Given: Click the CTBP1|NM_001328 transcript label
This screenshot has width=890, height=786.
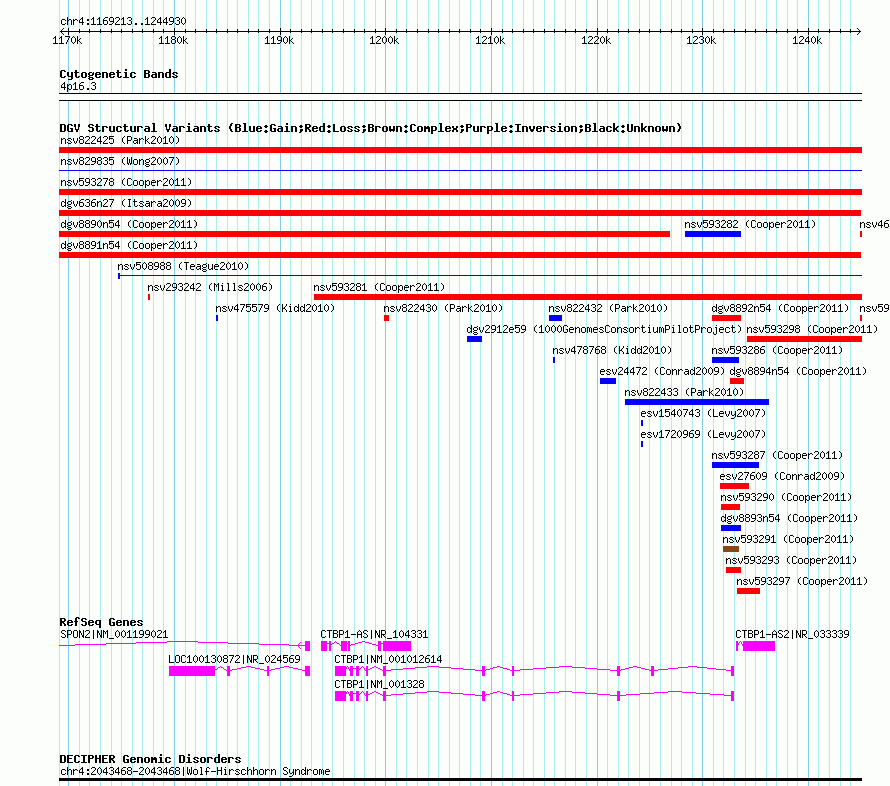Looking at the screenshot, I should pos(379,684).
